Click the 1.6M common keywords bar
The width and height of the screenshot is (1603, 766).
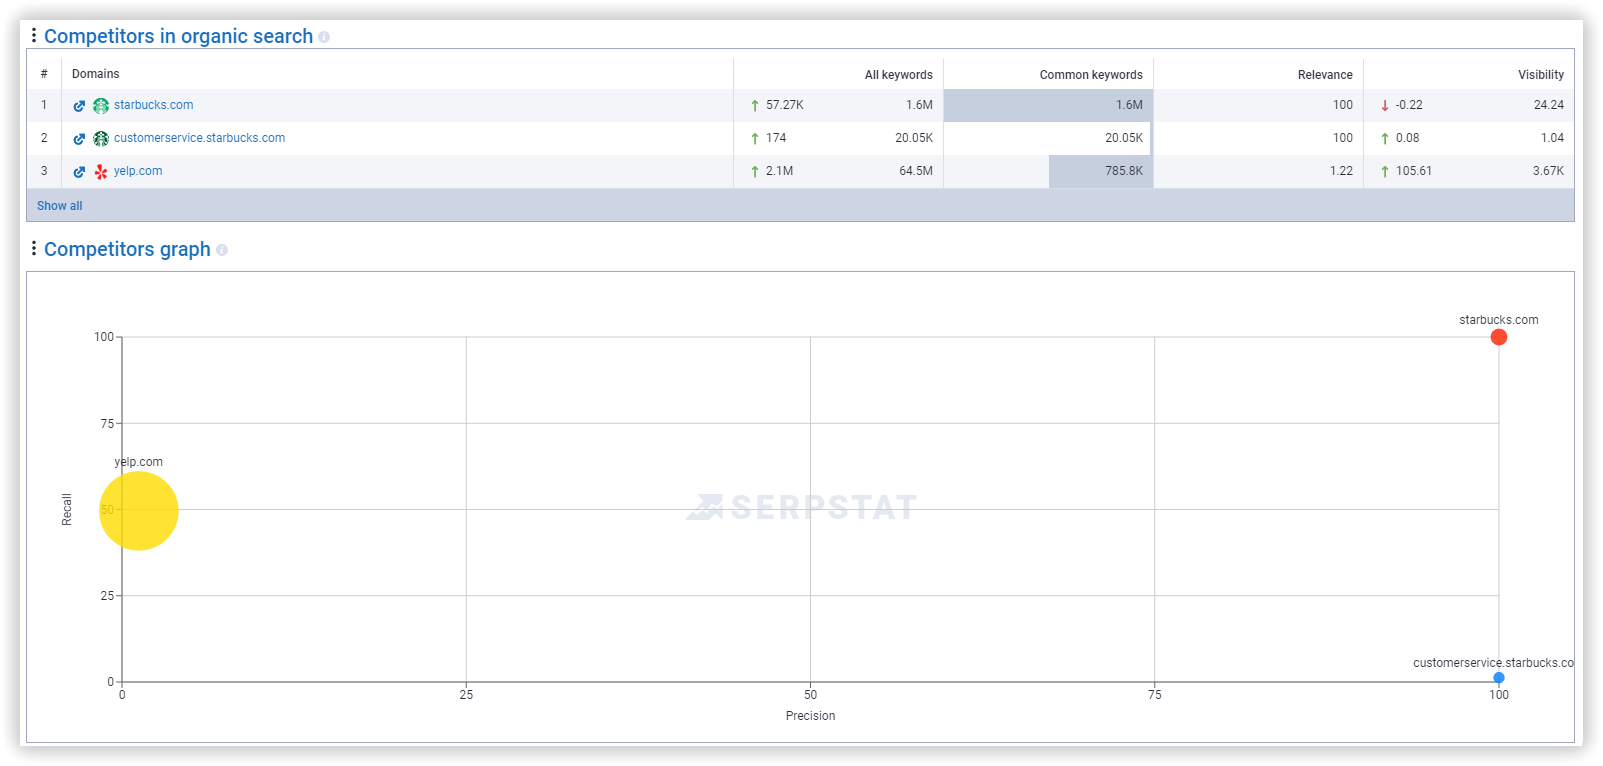[1048, 105]
